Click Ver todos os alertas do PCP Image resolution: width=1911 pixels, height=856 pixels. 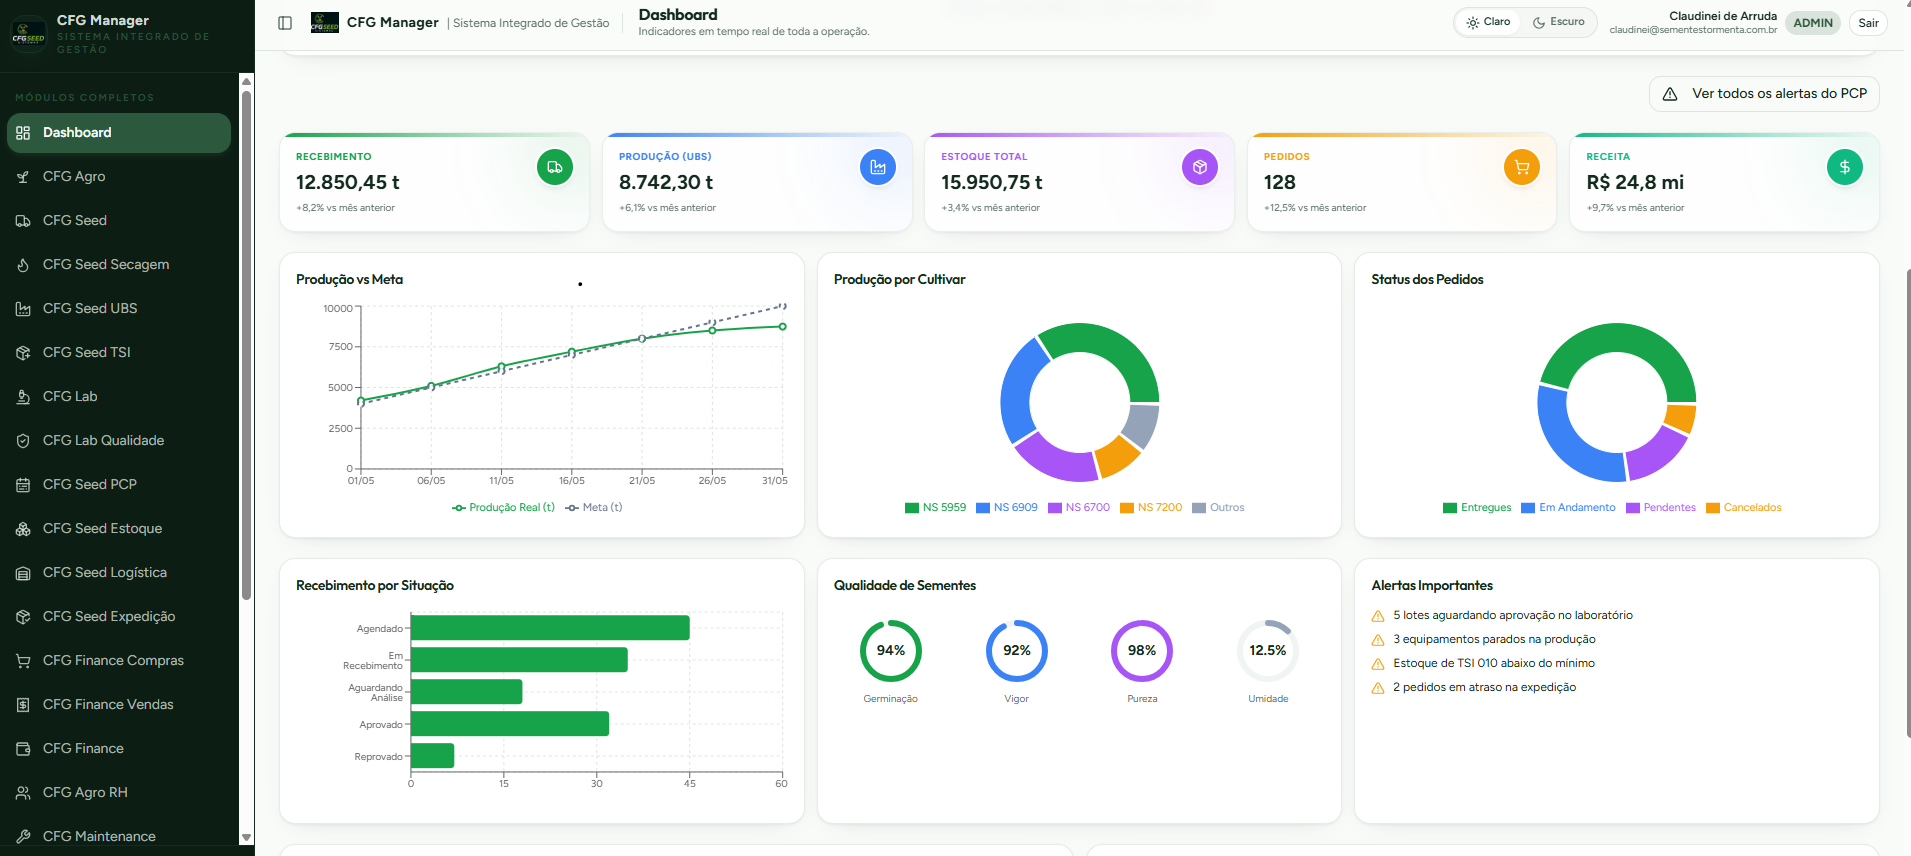tap(1764, 94)
